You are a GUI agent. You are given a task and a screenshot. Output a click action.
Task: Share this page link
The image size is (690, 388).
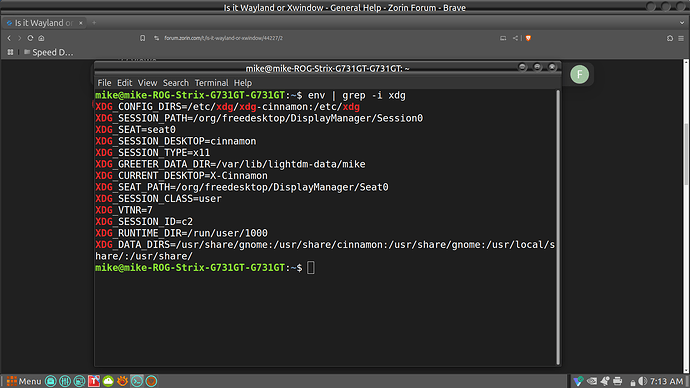click(515, 38)
